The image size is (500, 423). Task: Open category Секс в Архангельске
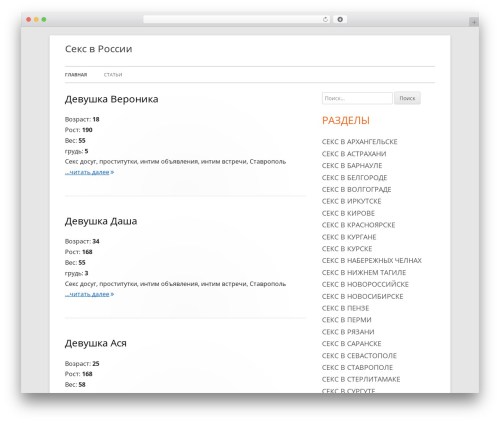(360, 142)
